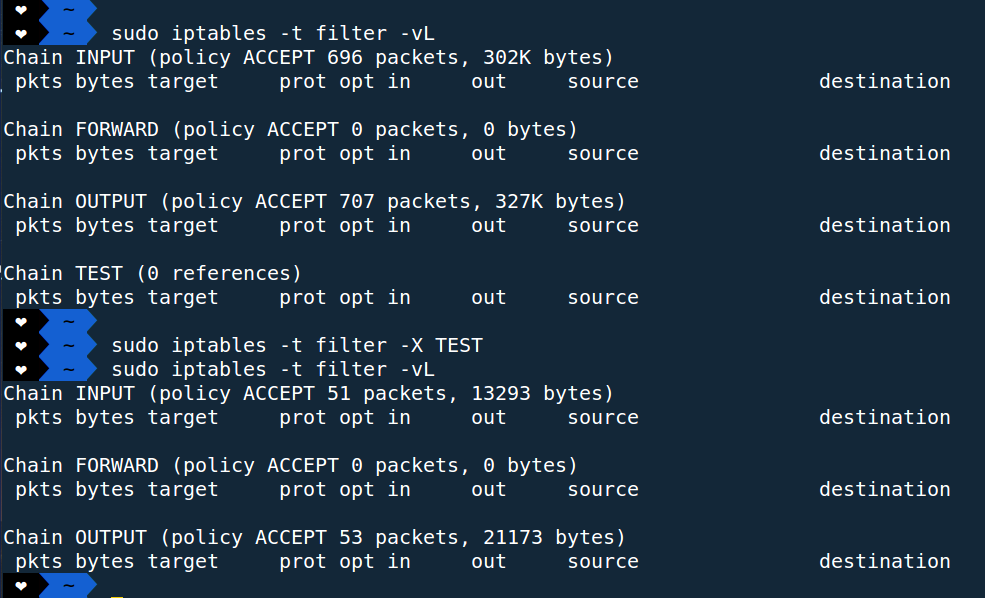
Task: Select the 'Chain TEST (0 references)' line
Action: [153, 273]
